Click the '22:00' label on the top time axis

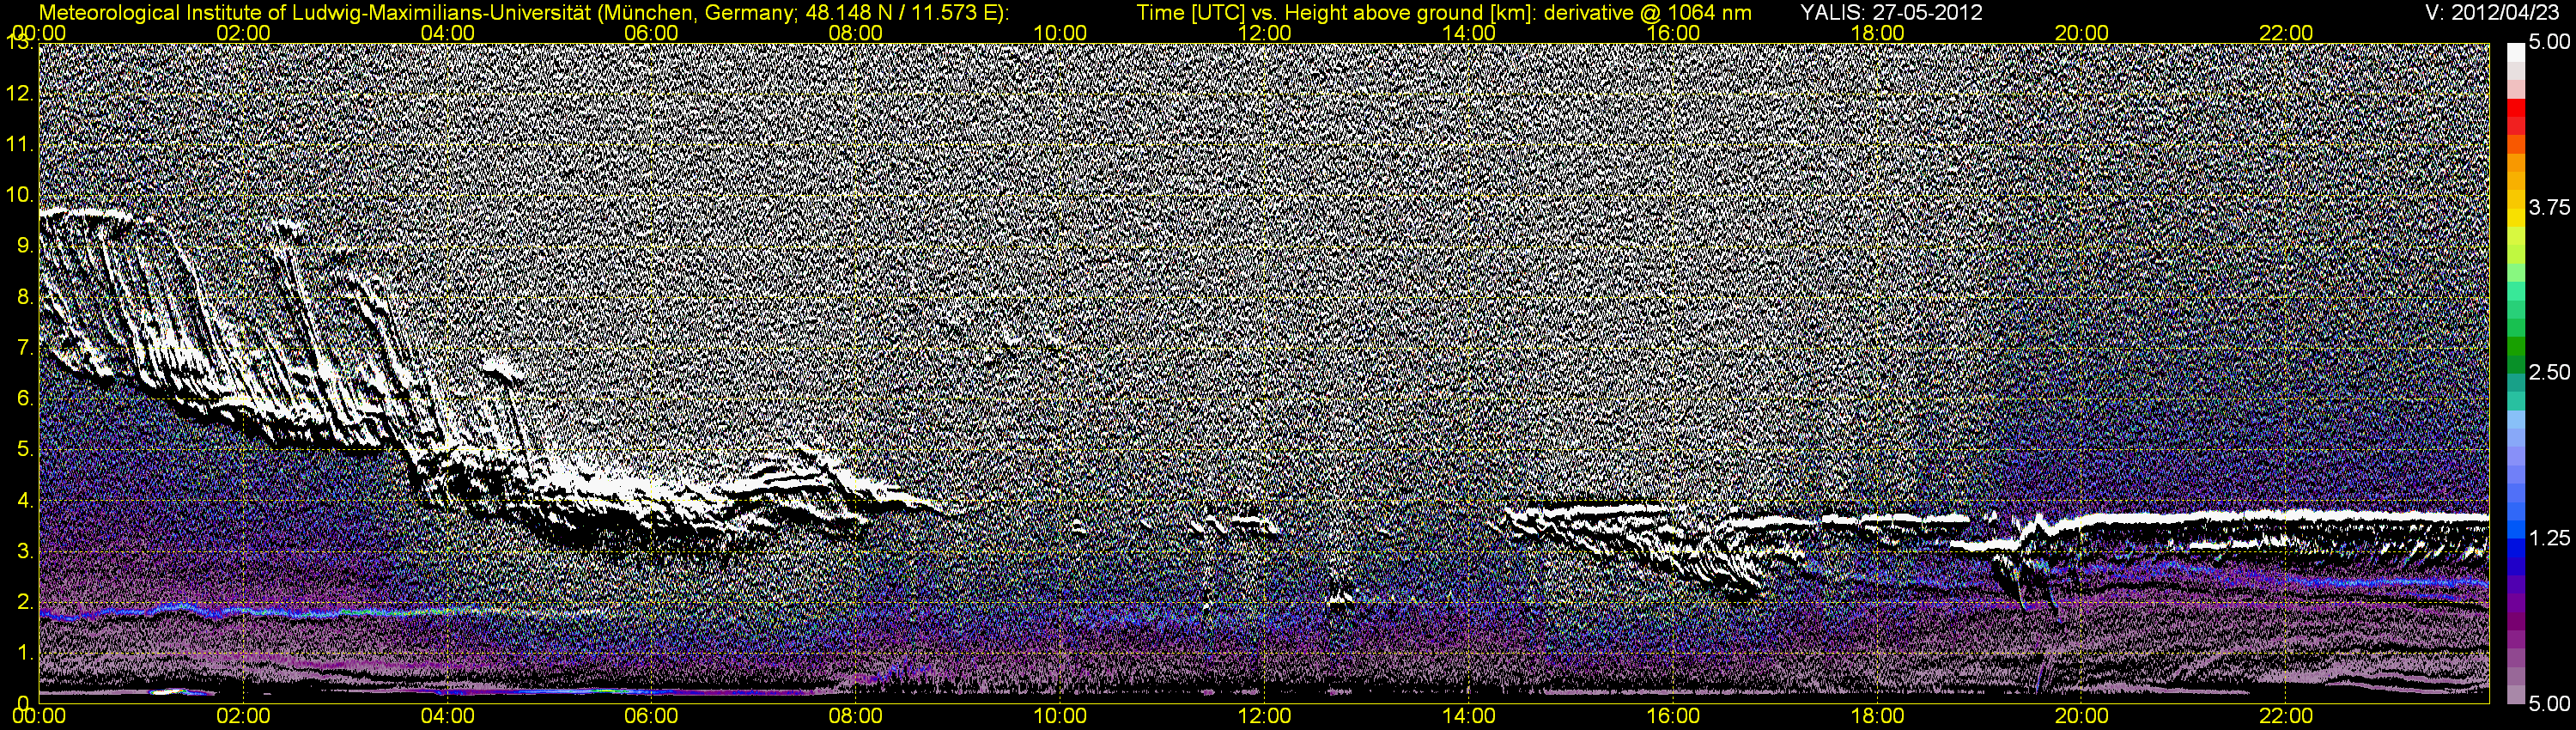pyautogui.click(x=2286, y=33)
